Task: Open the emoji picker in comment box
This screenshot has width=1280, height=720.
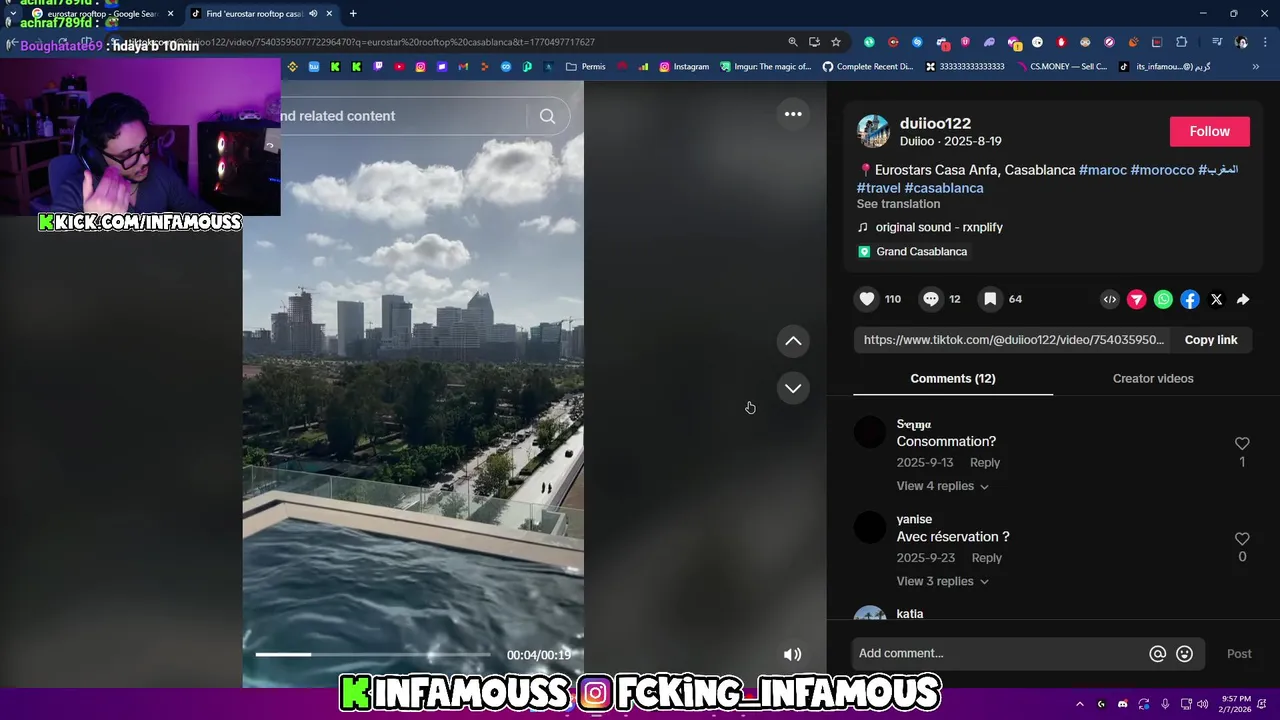Action: click(x=1184, y=653)
